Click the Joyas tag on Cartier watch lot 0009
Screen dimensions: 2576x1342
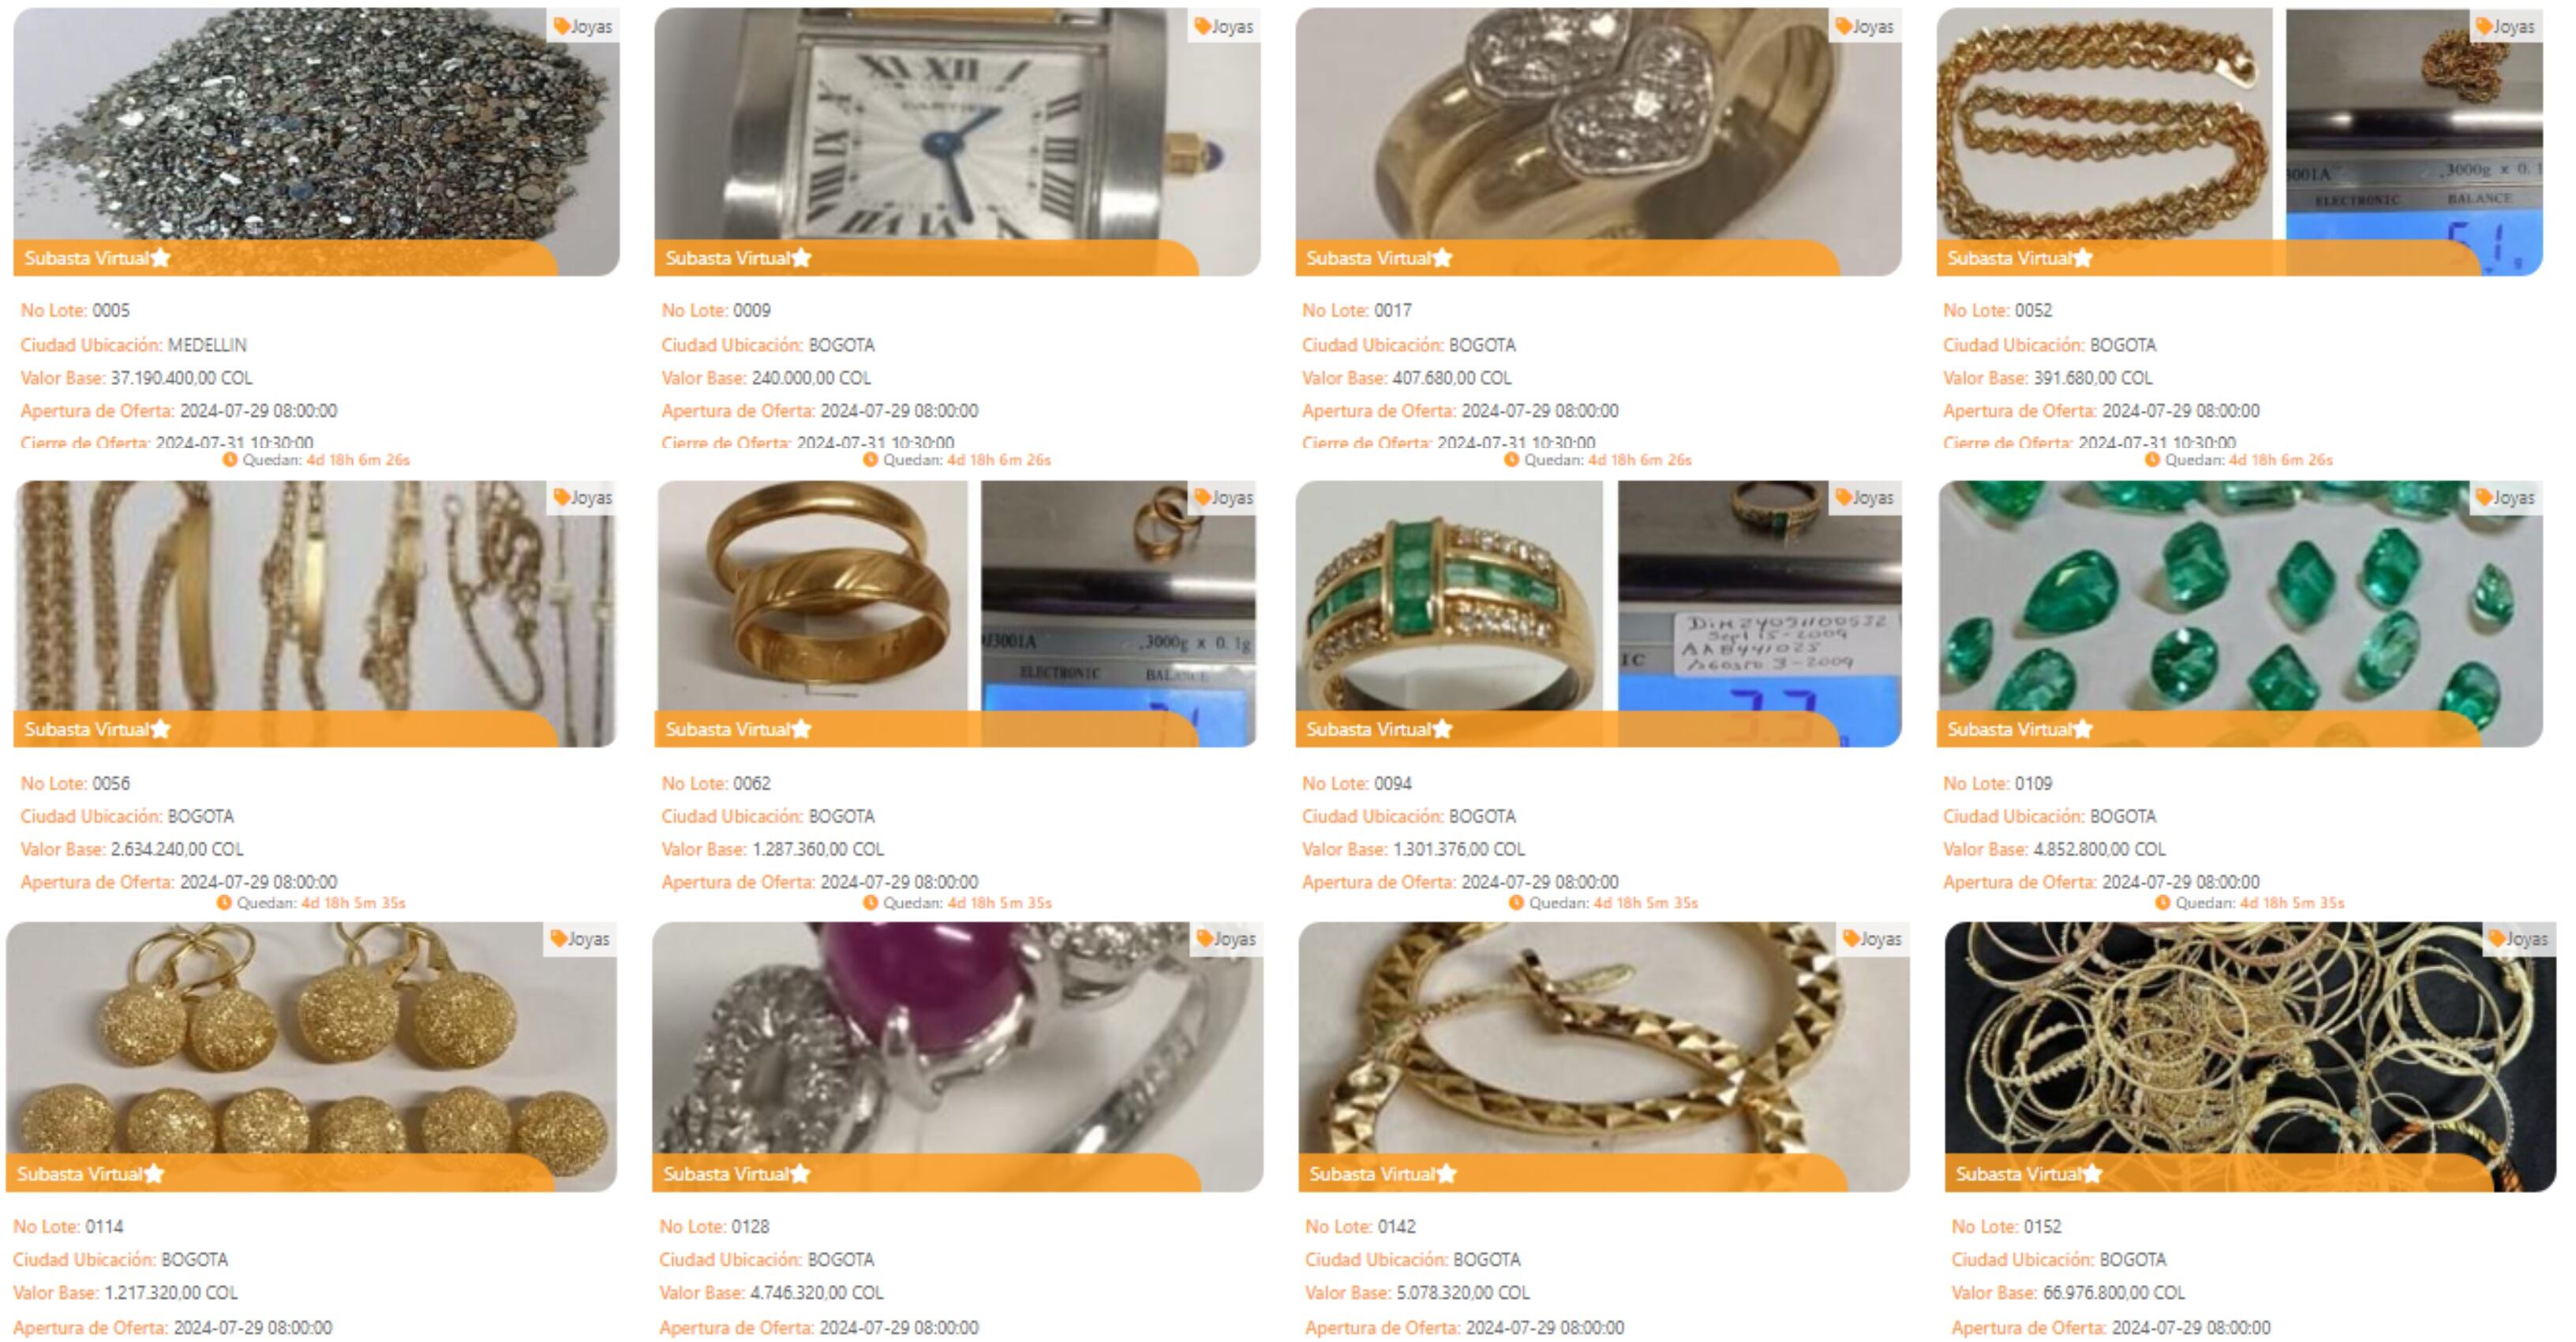pos(1224,26)
